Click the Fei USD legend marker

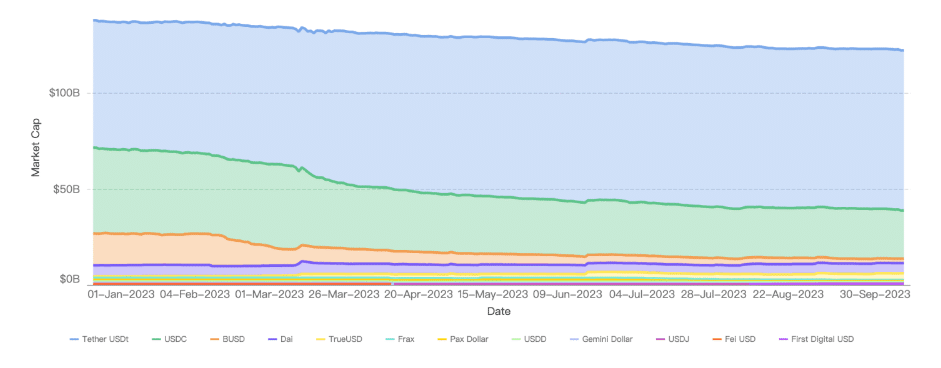[715, 339]
